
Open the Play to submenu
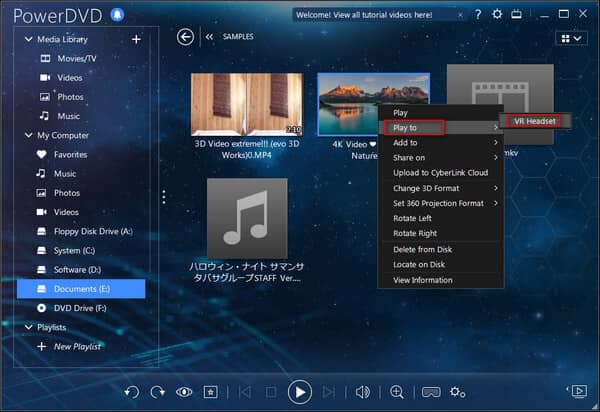440,127
